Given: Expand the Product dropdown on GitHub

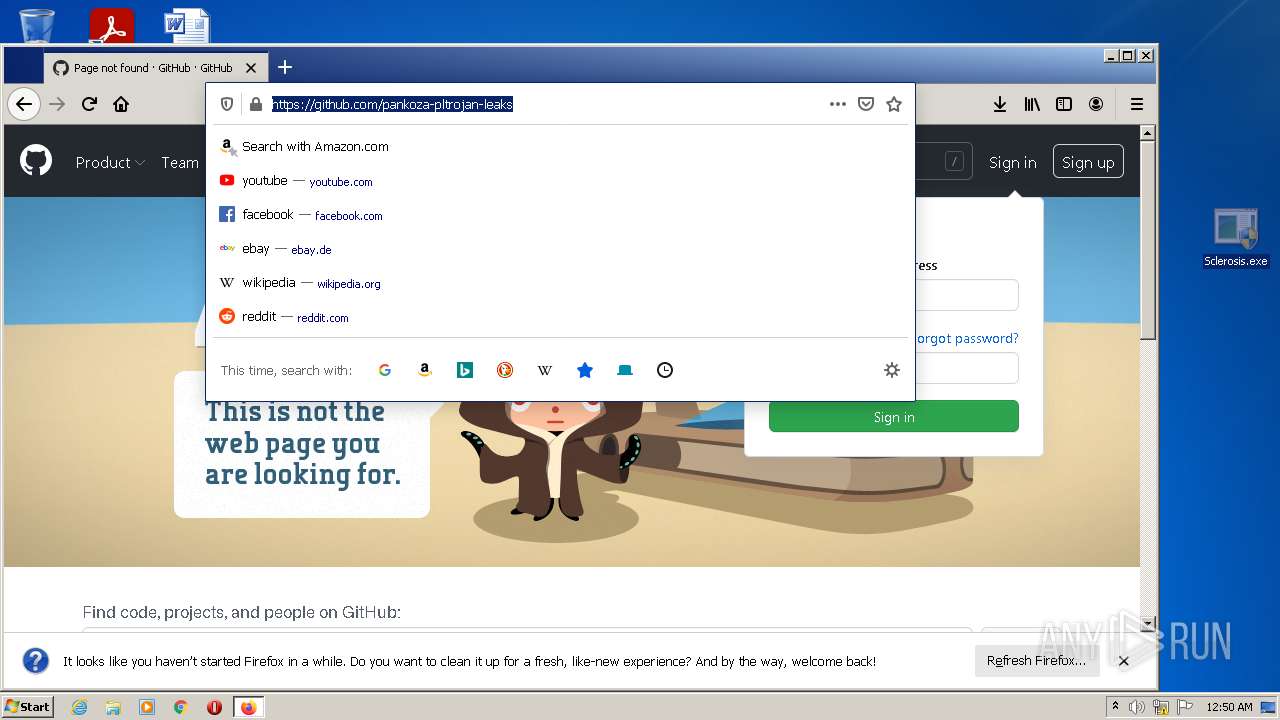Looking at the screenshot, I should pyautogui.click(x=110, y=162).
